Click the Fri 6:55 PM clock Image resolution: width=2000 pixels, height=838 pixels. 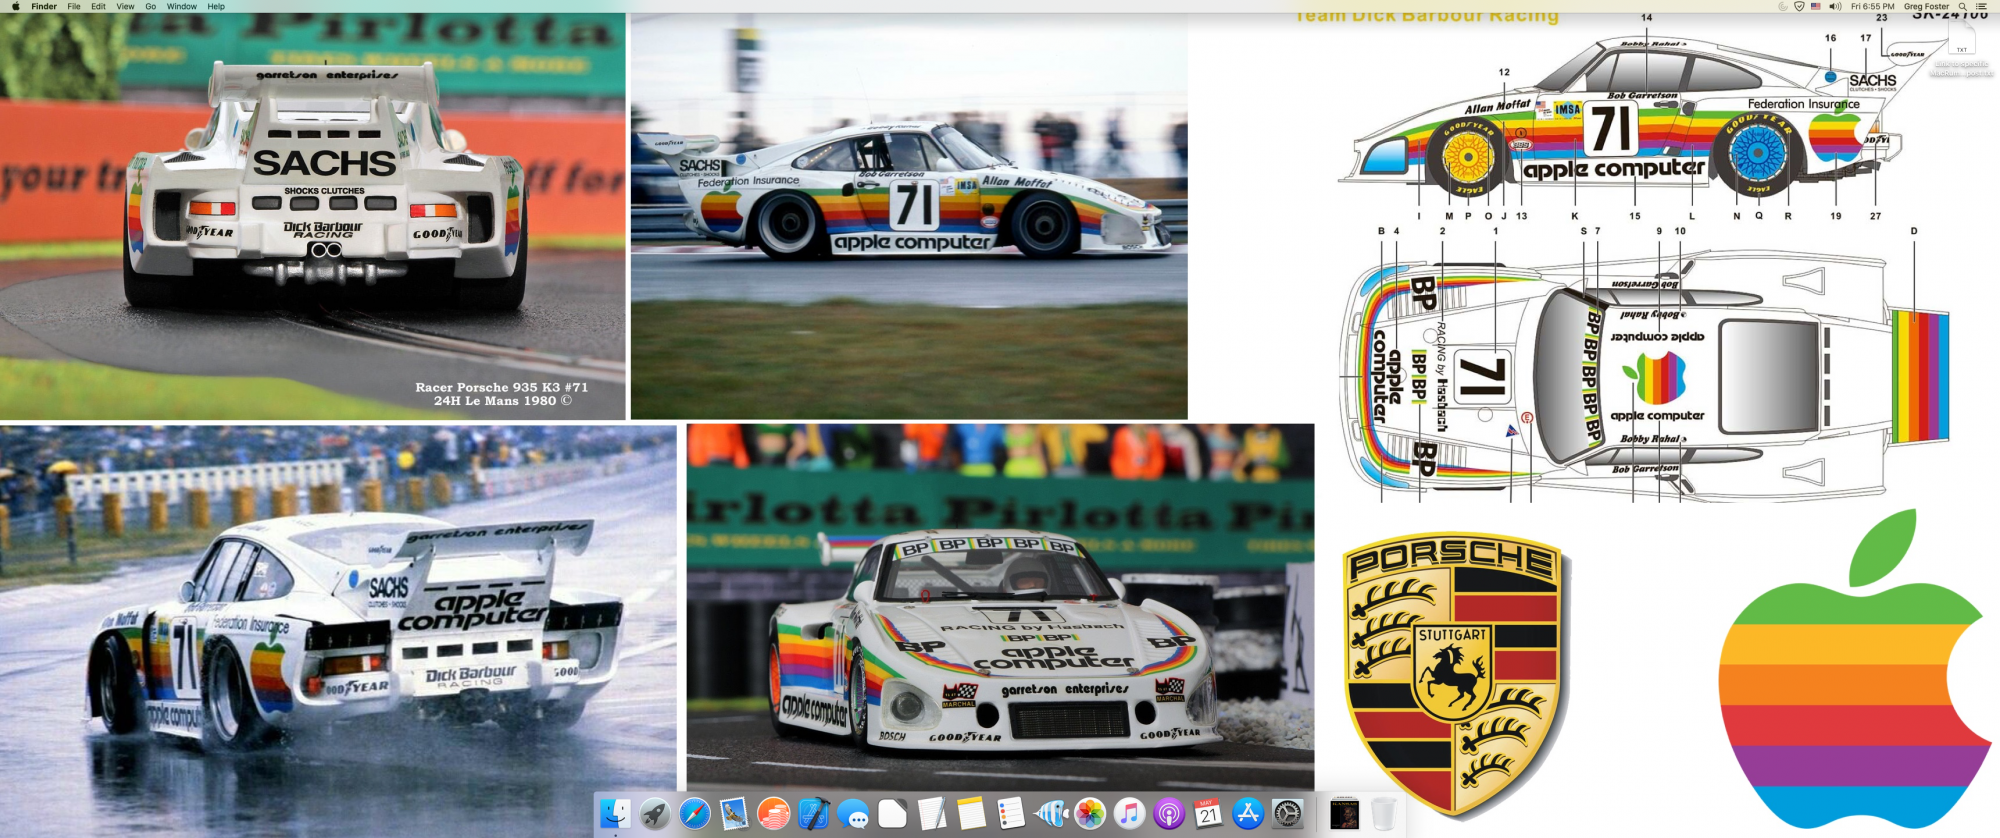tap(1872, 6)
